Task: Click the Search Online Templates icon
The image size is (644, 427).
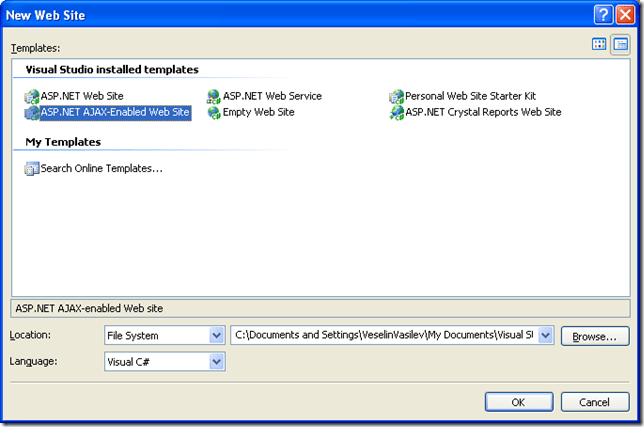Action: [32, 169]
